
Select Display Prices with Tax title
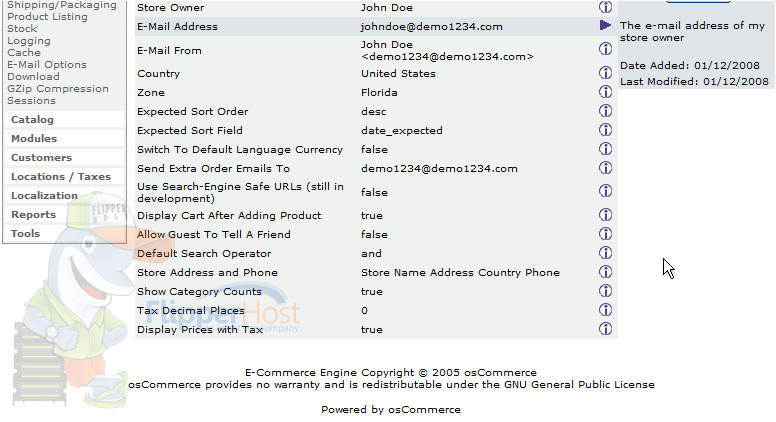200,329
